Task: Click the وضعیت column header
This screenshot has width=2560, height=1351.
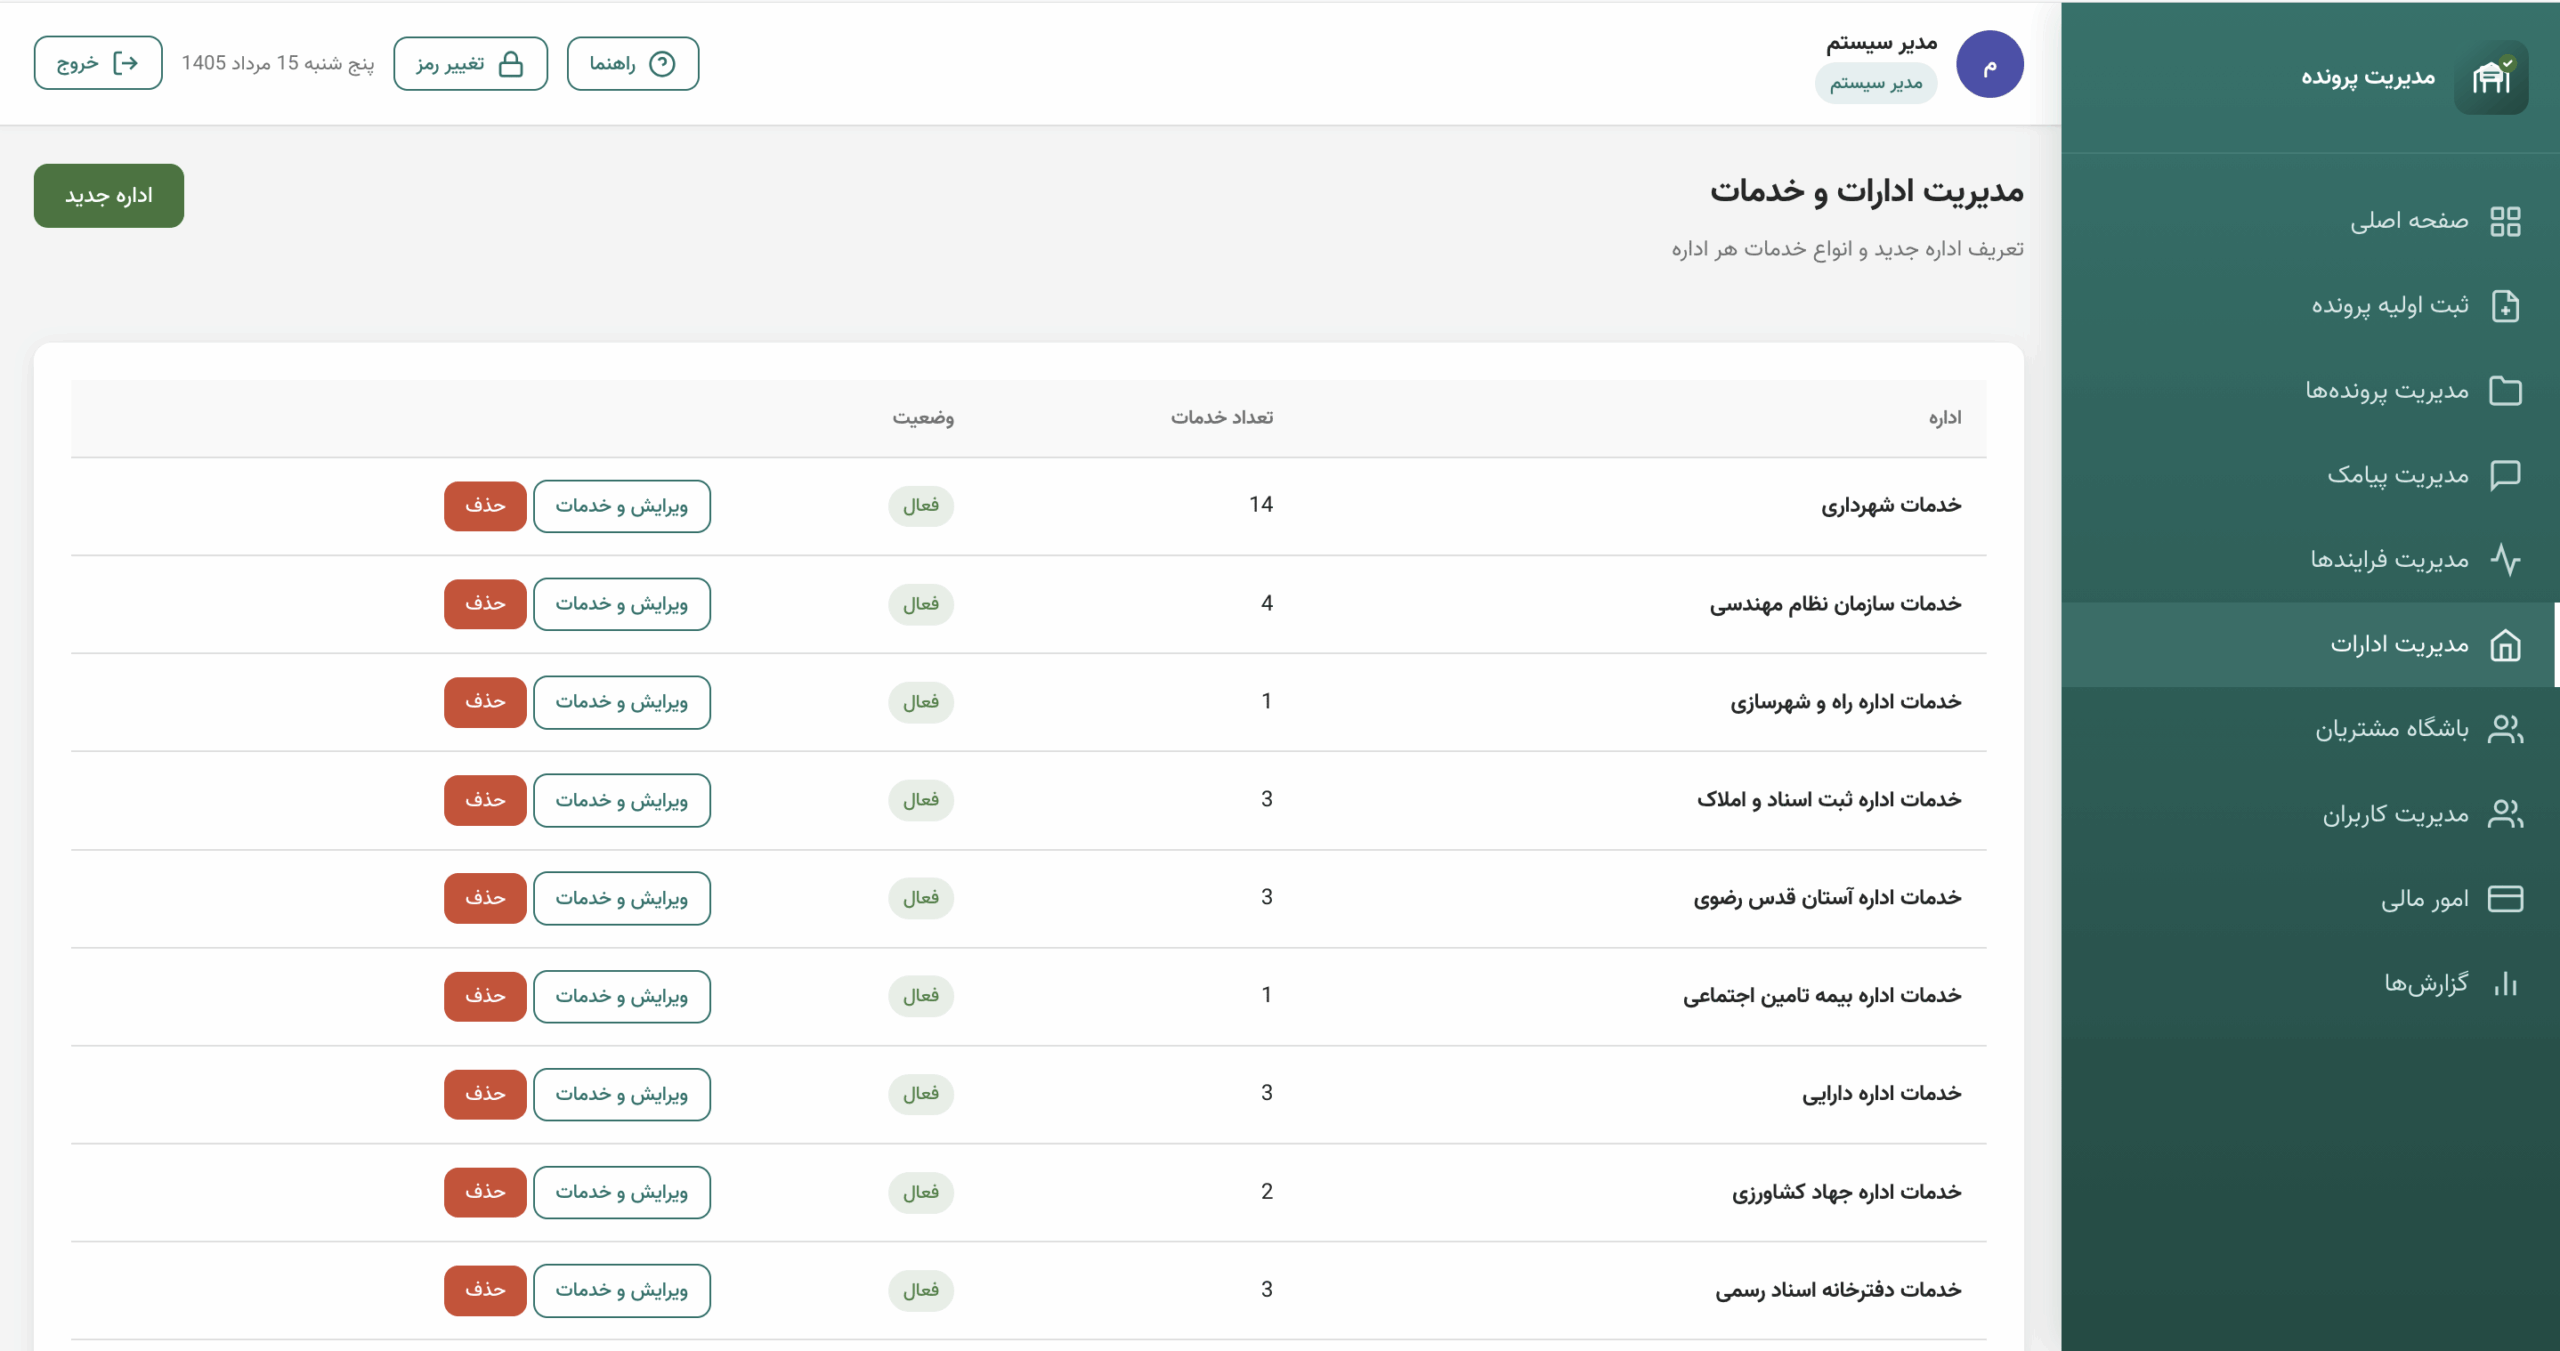Action: 923,417
